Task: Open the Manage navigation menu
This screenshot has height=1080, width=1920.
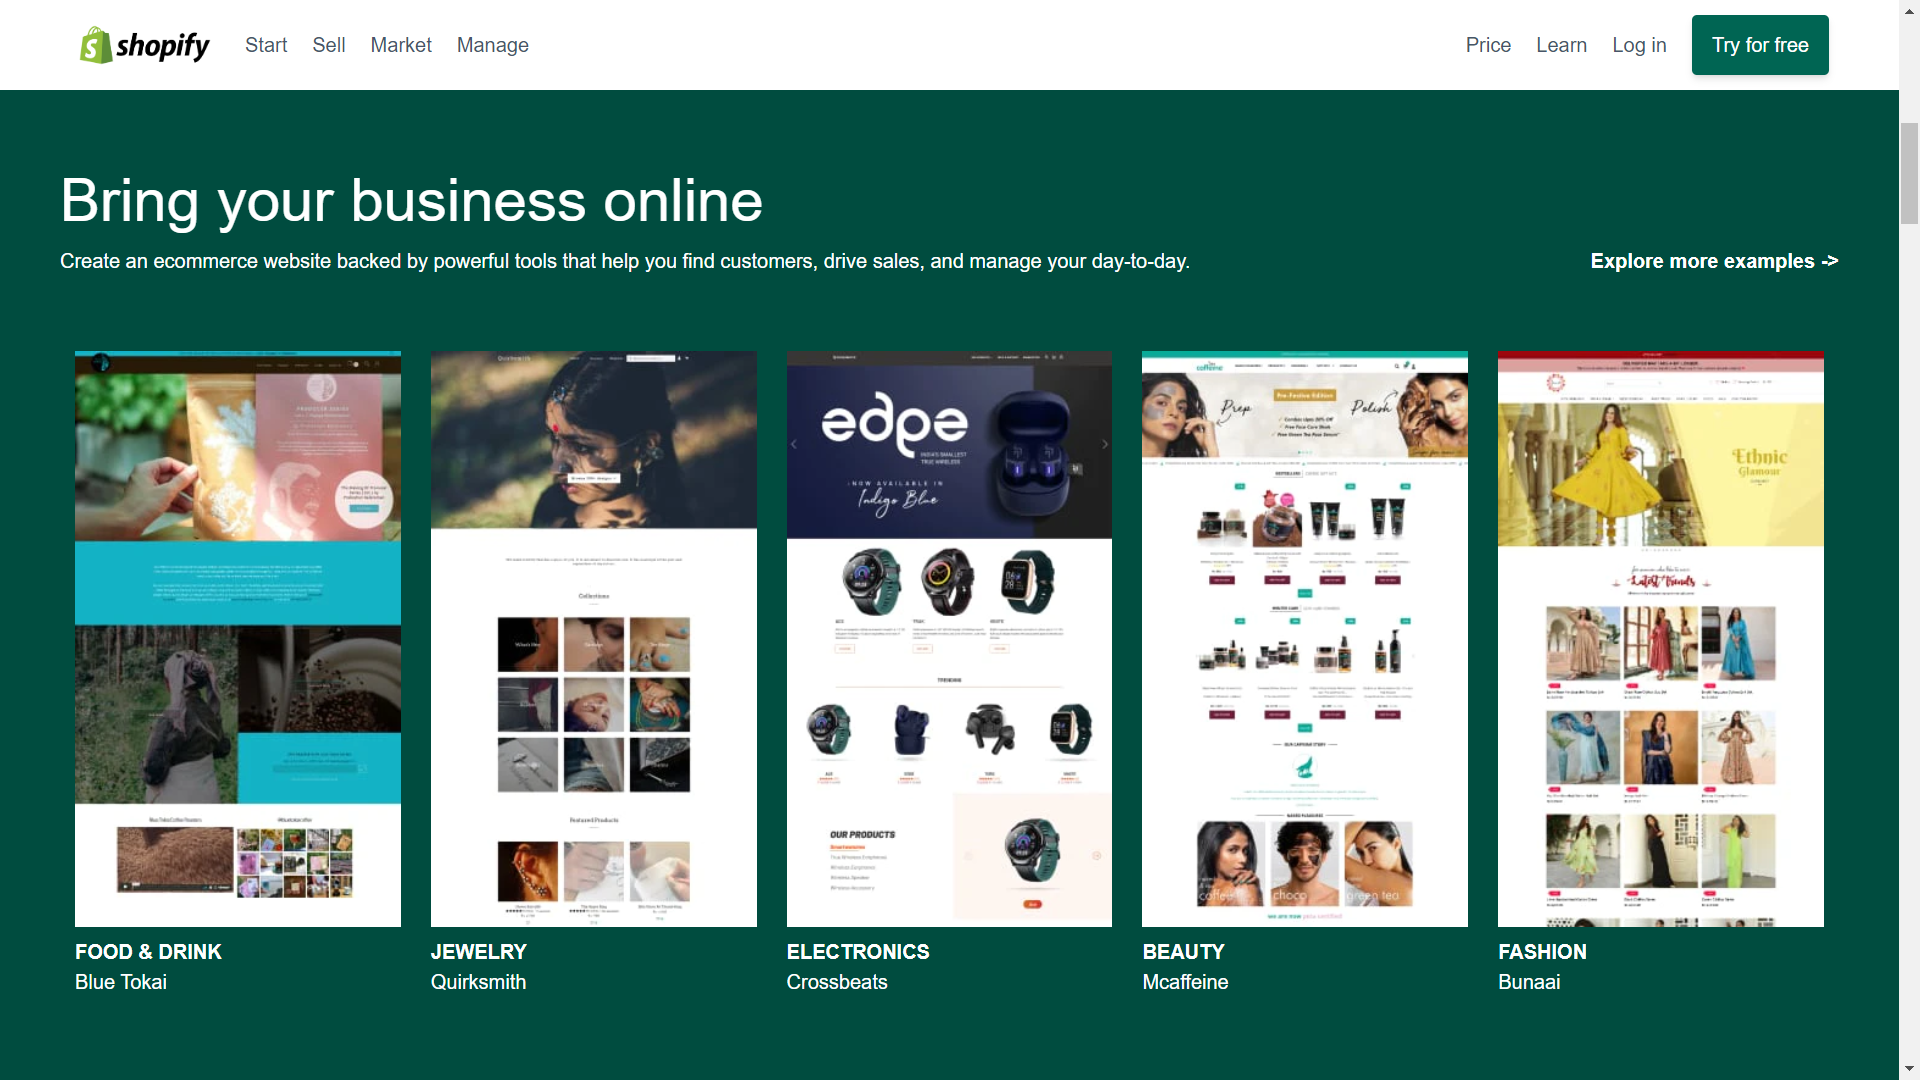Action: click(x=493, y=45)
